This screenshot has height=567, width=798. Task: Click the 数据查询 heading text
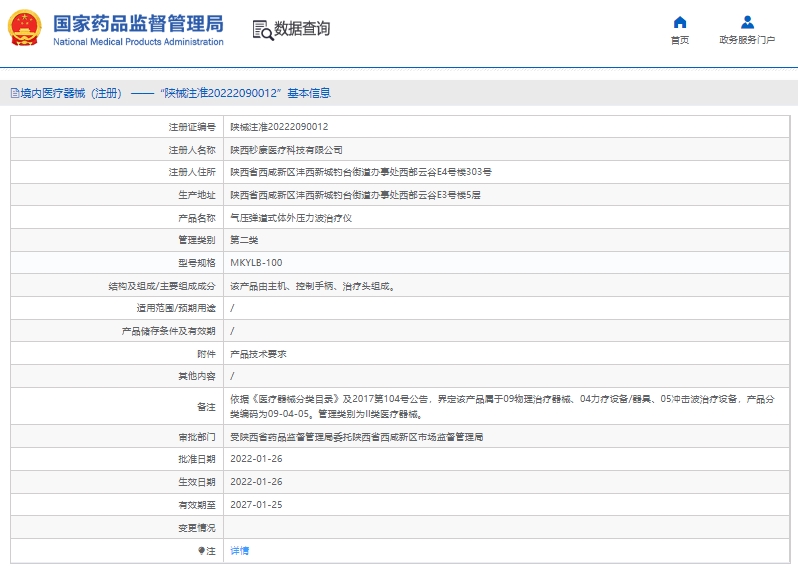pos(302,29)
